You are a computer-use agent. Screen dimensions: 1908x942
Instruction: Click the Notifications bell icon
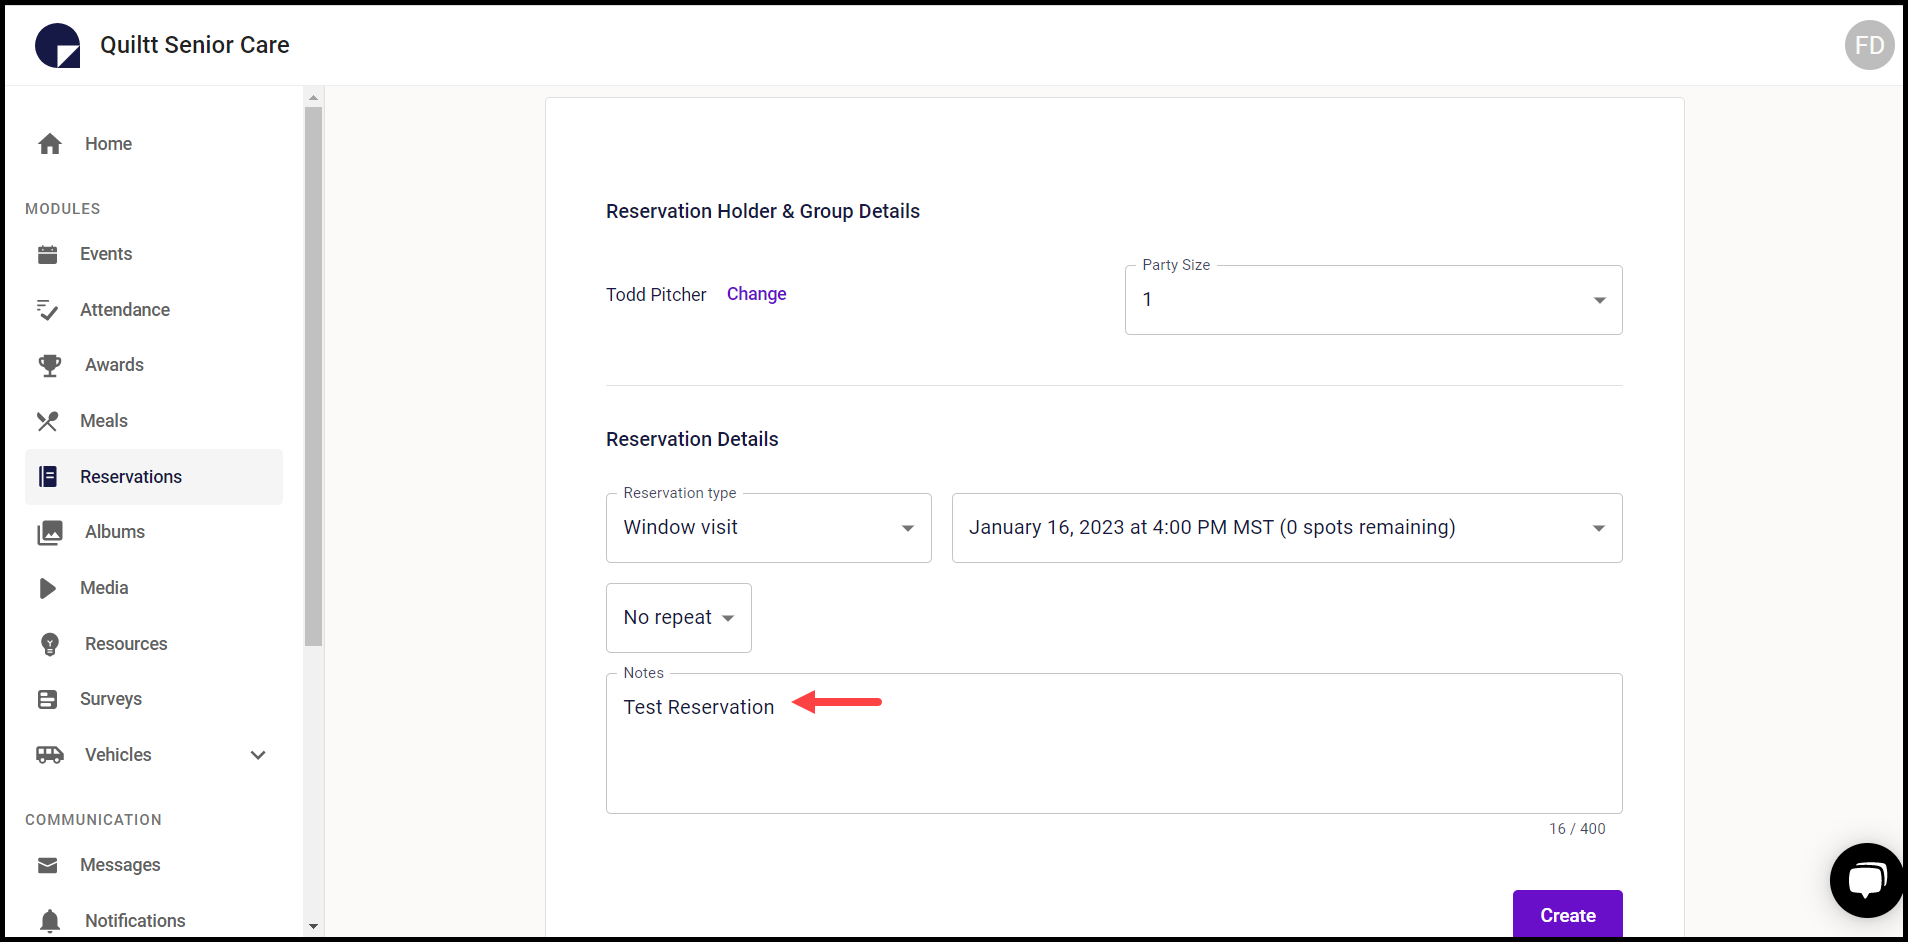(x=50, y=920)
